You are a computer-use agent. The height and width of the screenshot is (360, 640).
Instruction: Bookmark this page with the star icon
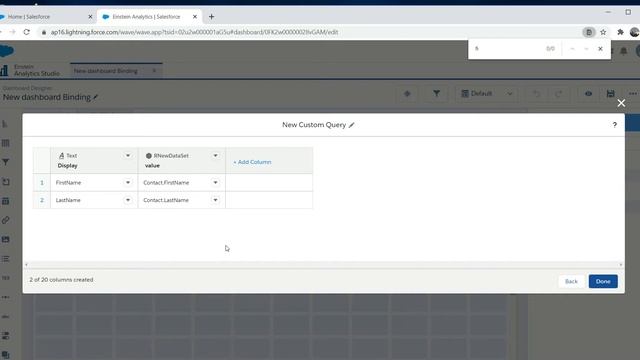click(603, 32)
